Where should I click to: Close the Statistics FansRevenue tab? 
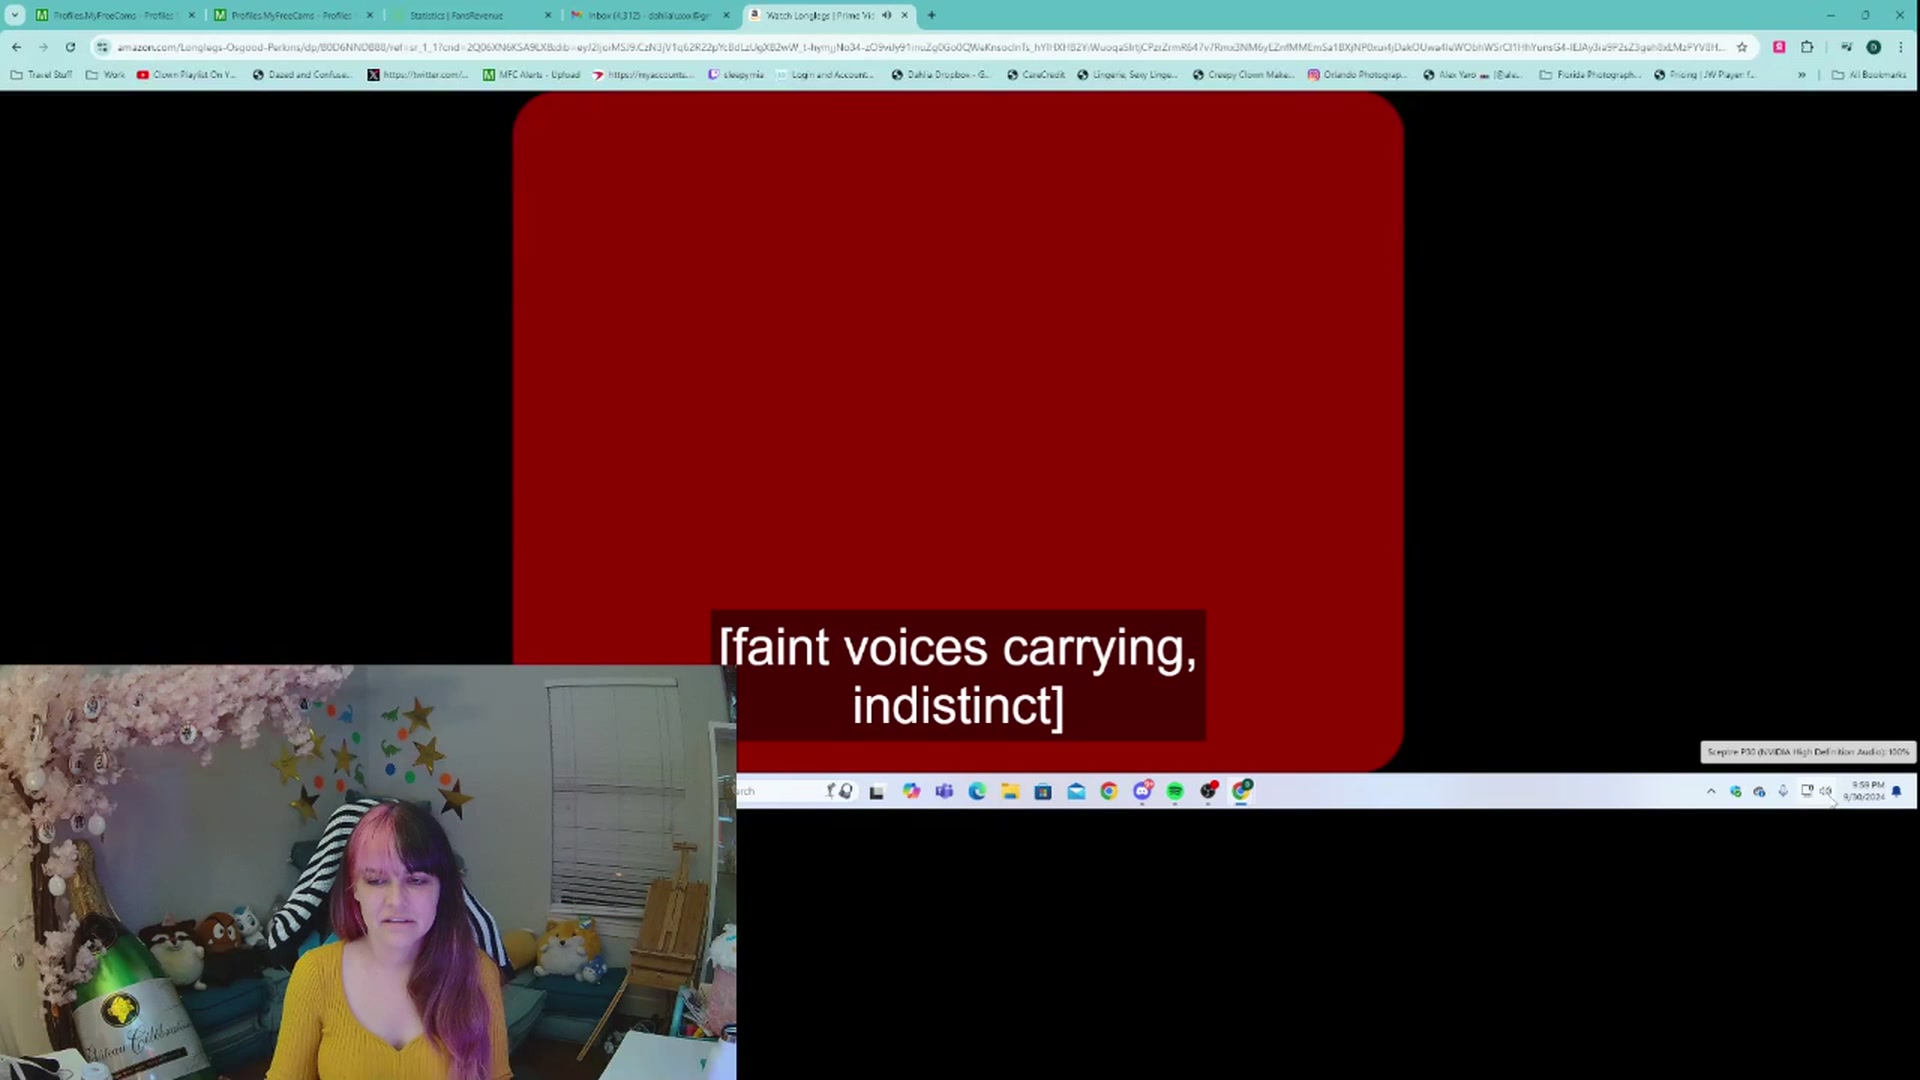pos(548,15)
